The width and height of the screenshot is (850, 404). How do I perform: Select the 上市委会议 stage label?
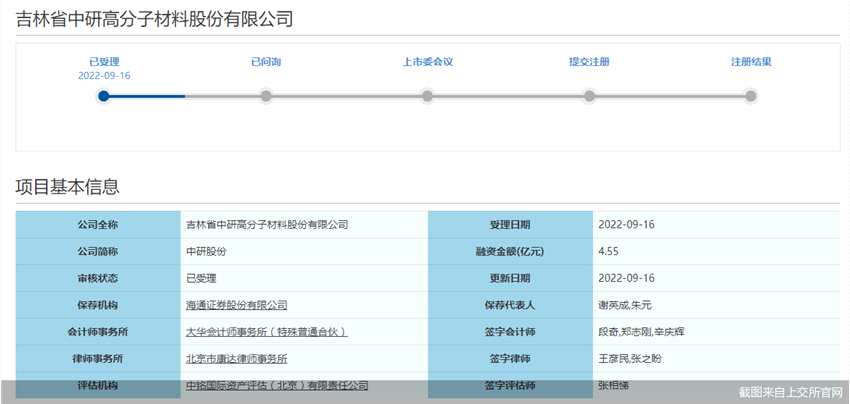pyautogui.click(x=427, y=62)
